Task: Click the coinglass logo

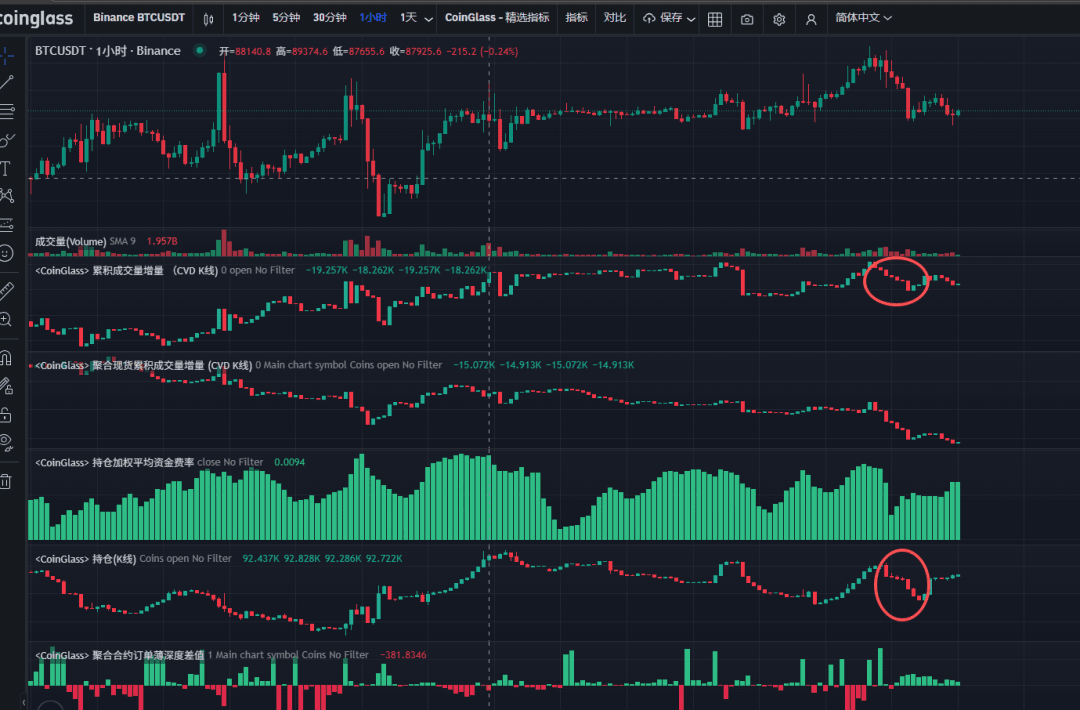Action: click(x=36, y=19)
